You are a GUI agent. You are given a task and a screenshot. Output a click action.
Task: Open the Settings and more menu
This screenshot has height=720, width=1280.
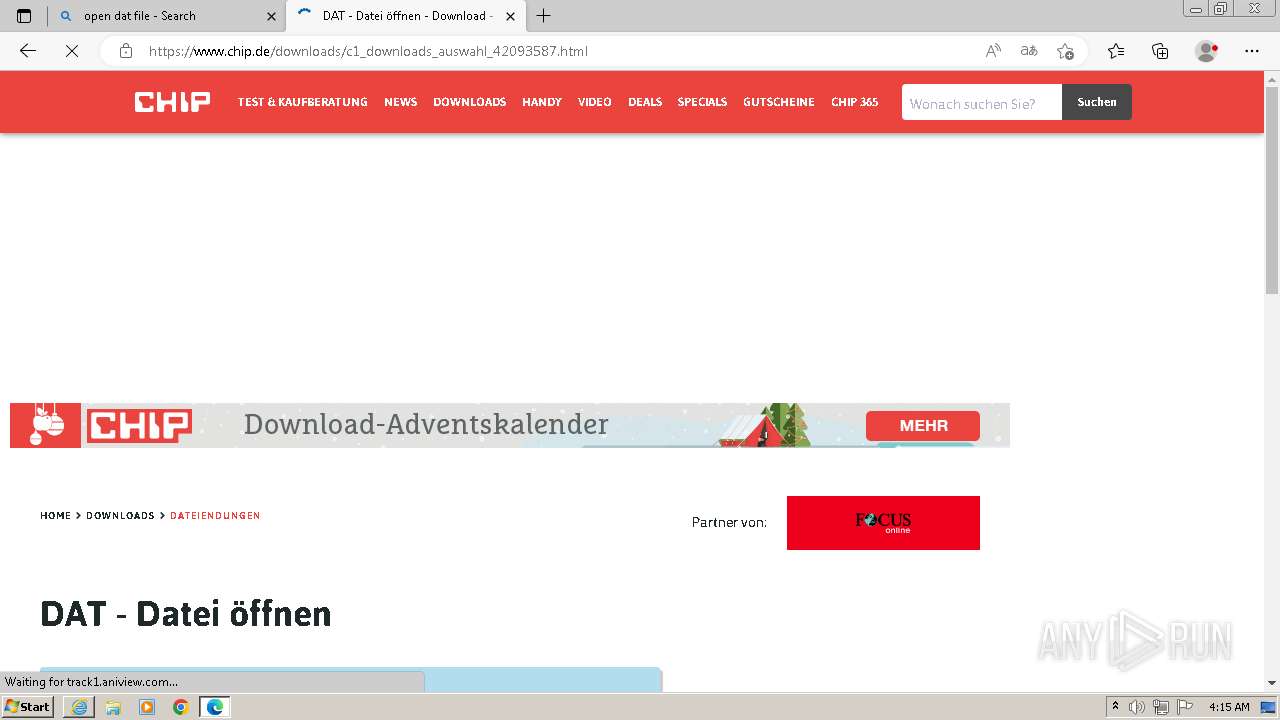click(x=1252, y=51)
